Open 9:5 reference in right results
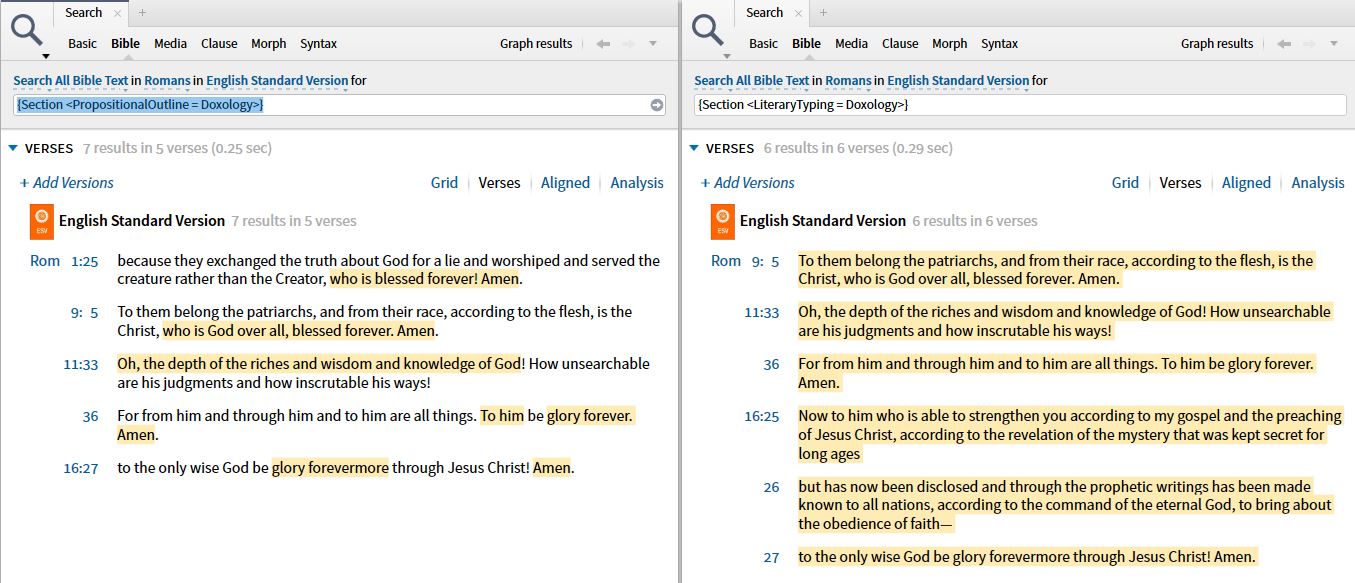 tap(765, 261)
